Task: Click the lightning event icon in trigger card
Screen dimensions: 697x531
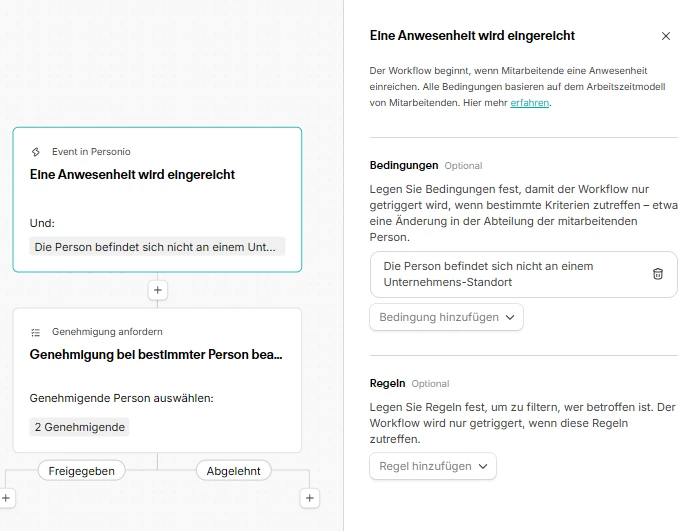Action: click(x=37, y=152)
